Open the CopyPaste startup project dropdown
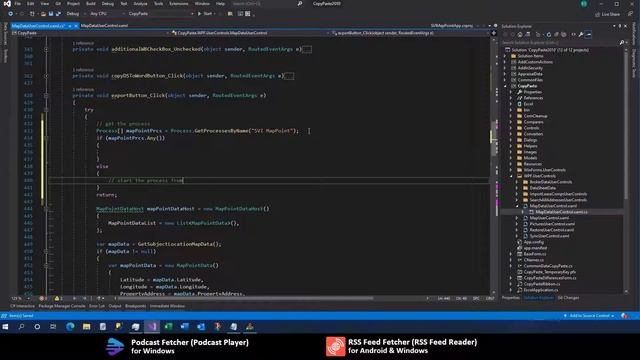This screenshot has height=360, width=640. 160,14
